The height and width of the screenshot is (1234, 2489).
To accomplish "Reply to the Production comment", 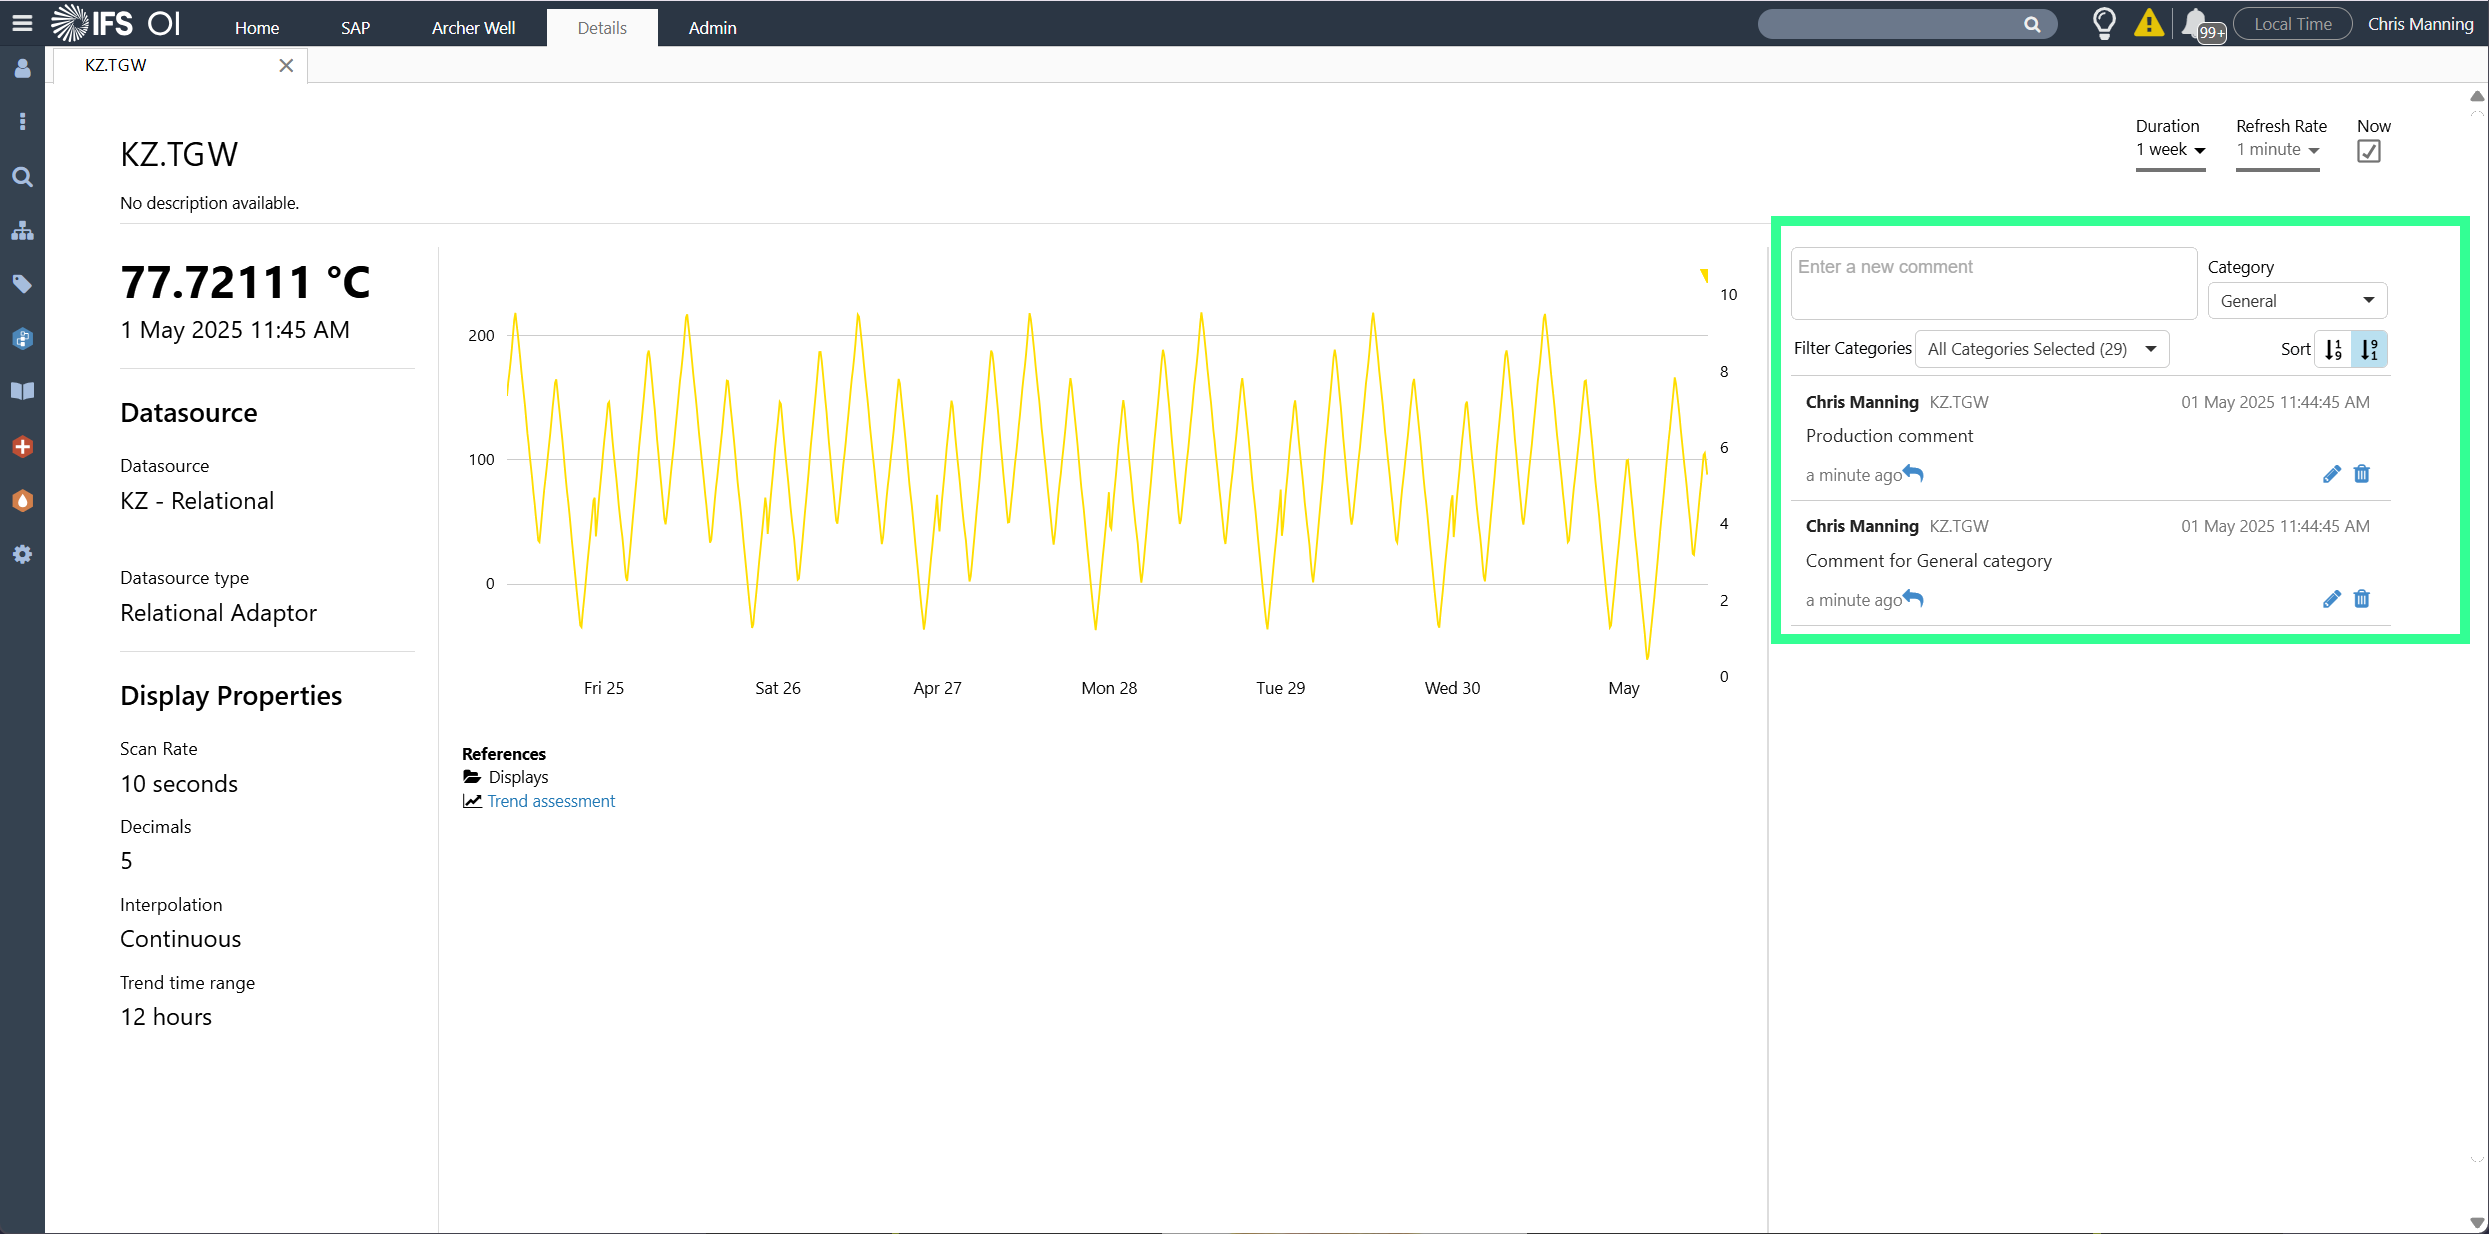I will coord(1913,473).
